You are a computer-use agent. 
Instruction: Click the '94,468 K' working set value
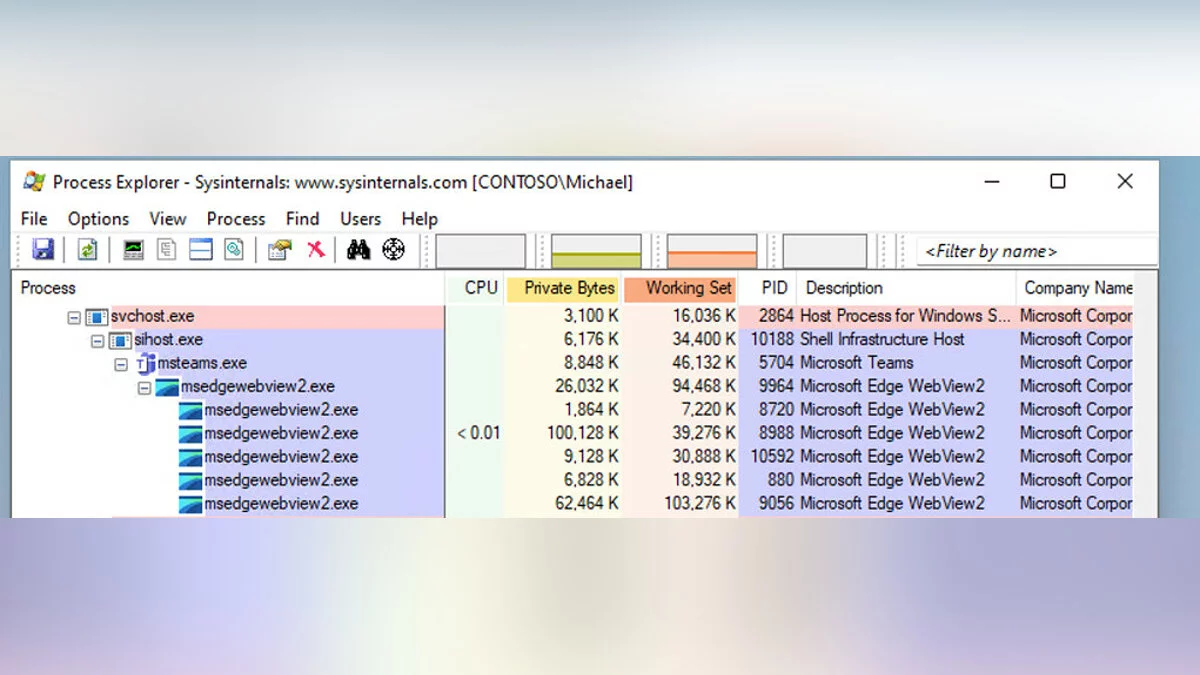tap(704, 386)
